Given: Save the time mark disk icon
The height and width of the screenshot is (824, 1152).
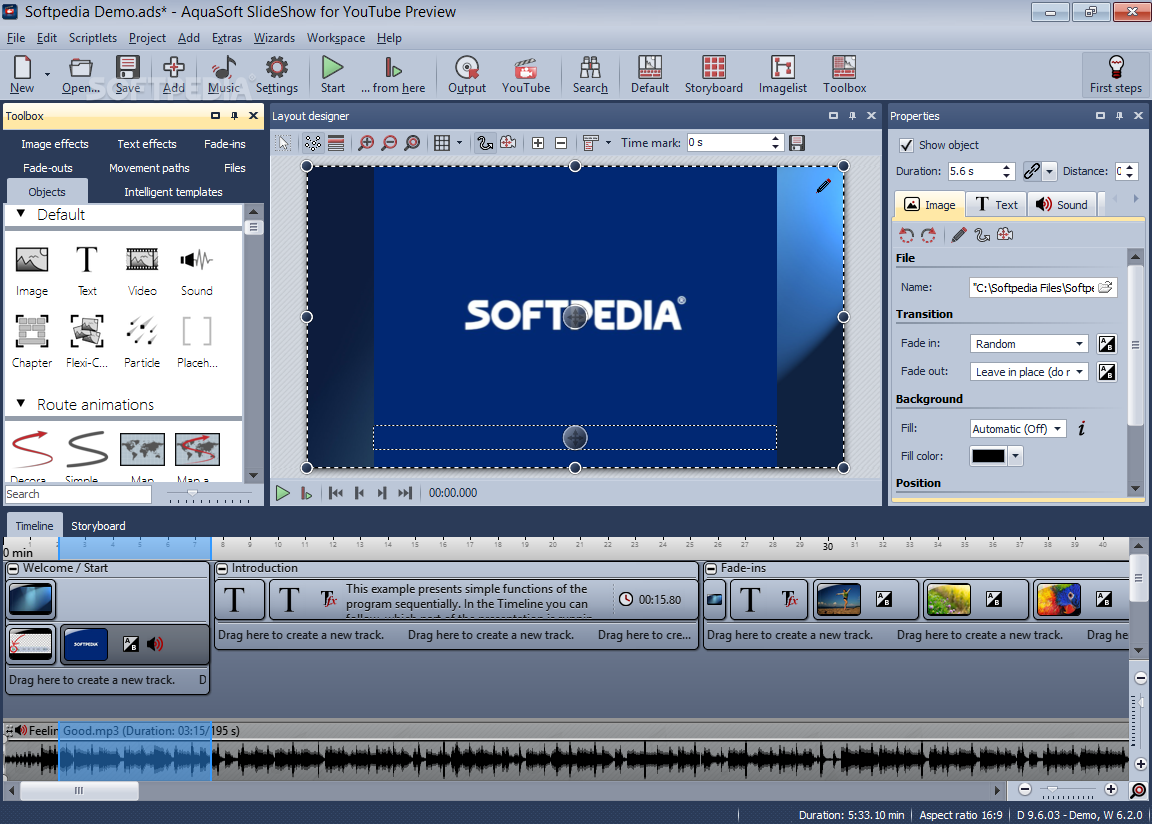Looking at the screenshot, I should tap(796, 142).
